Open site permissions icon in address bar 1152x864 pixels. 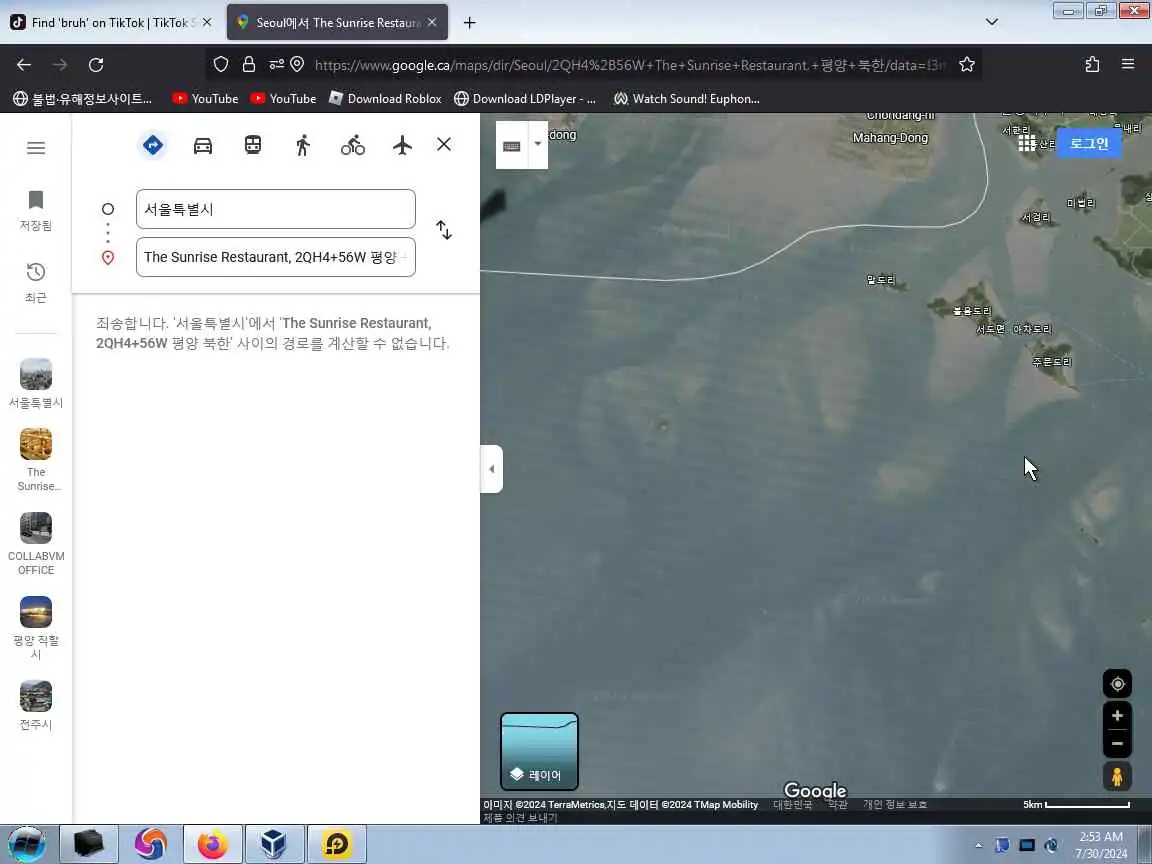276,65
